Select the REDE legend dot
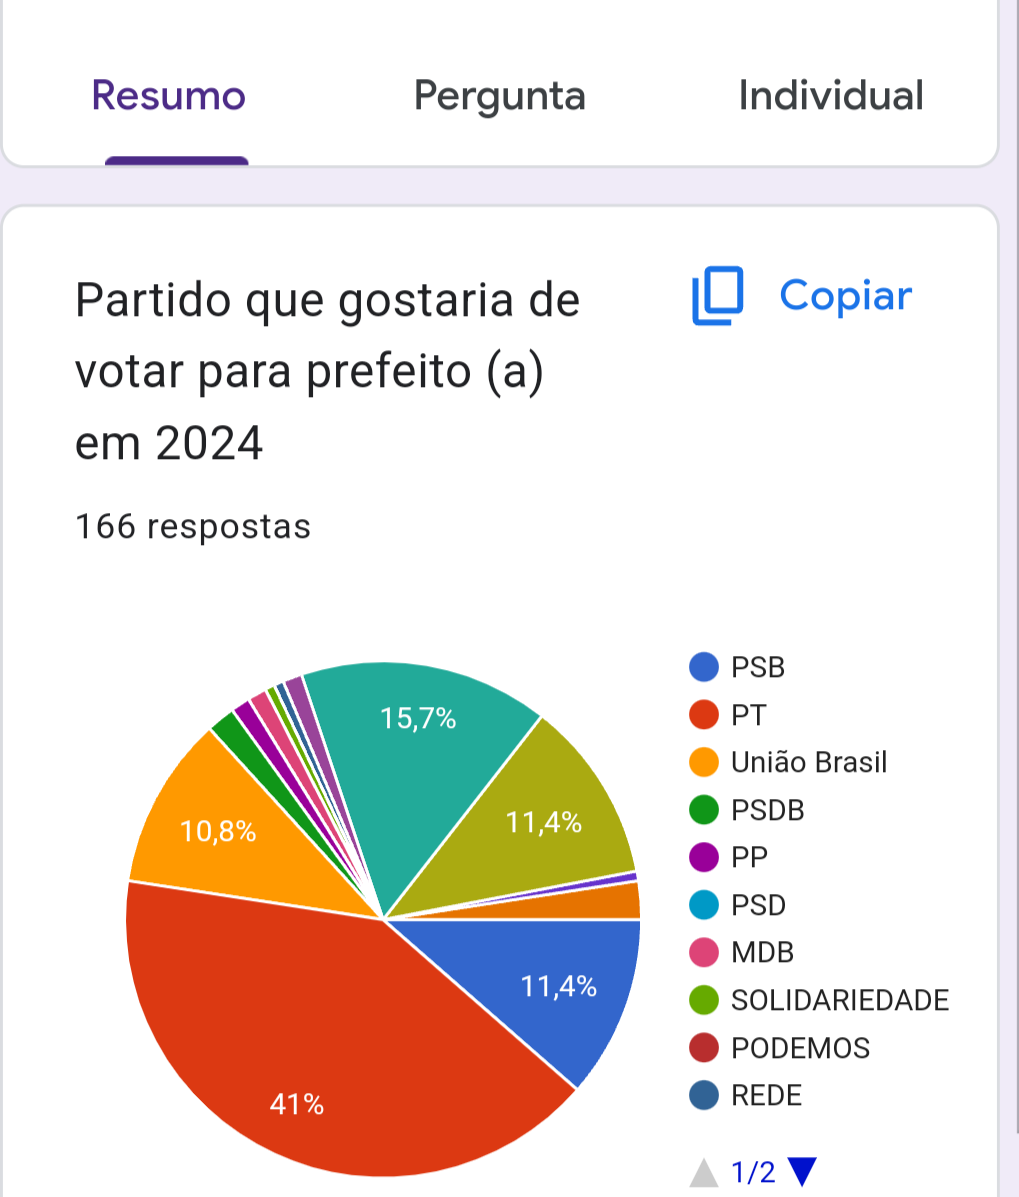The height and width of the screenshot is (1197, 1019). coord(704,1095)
